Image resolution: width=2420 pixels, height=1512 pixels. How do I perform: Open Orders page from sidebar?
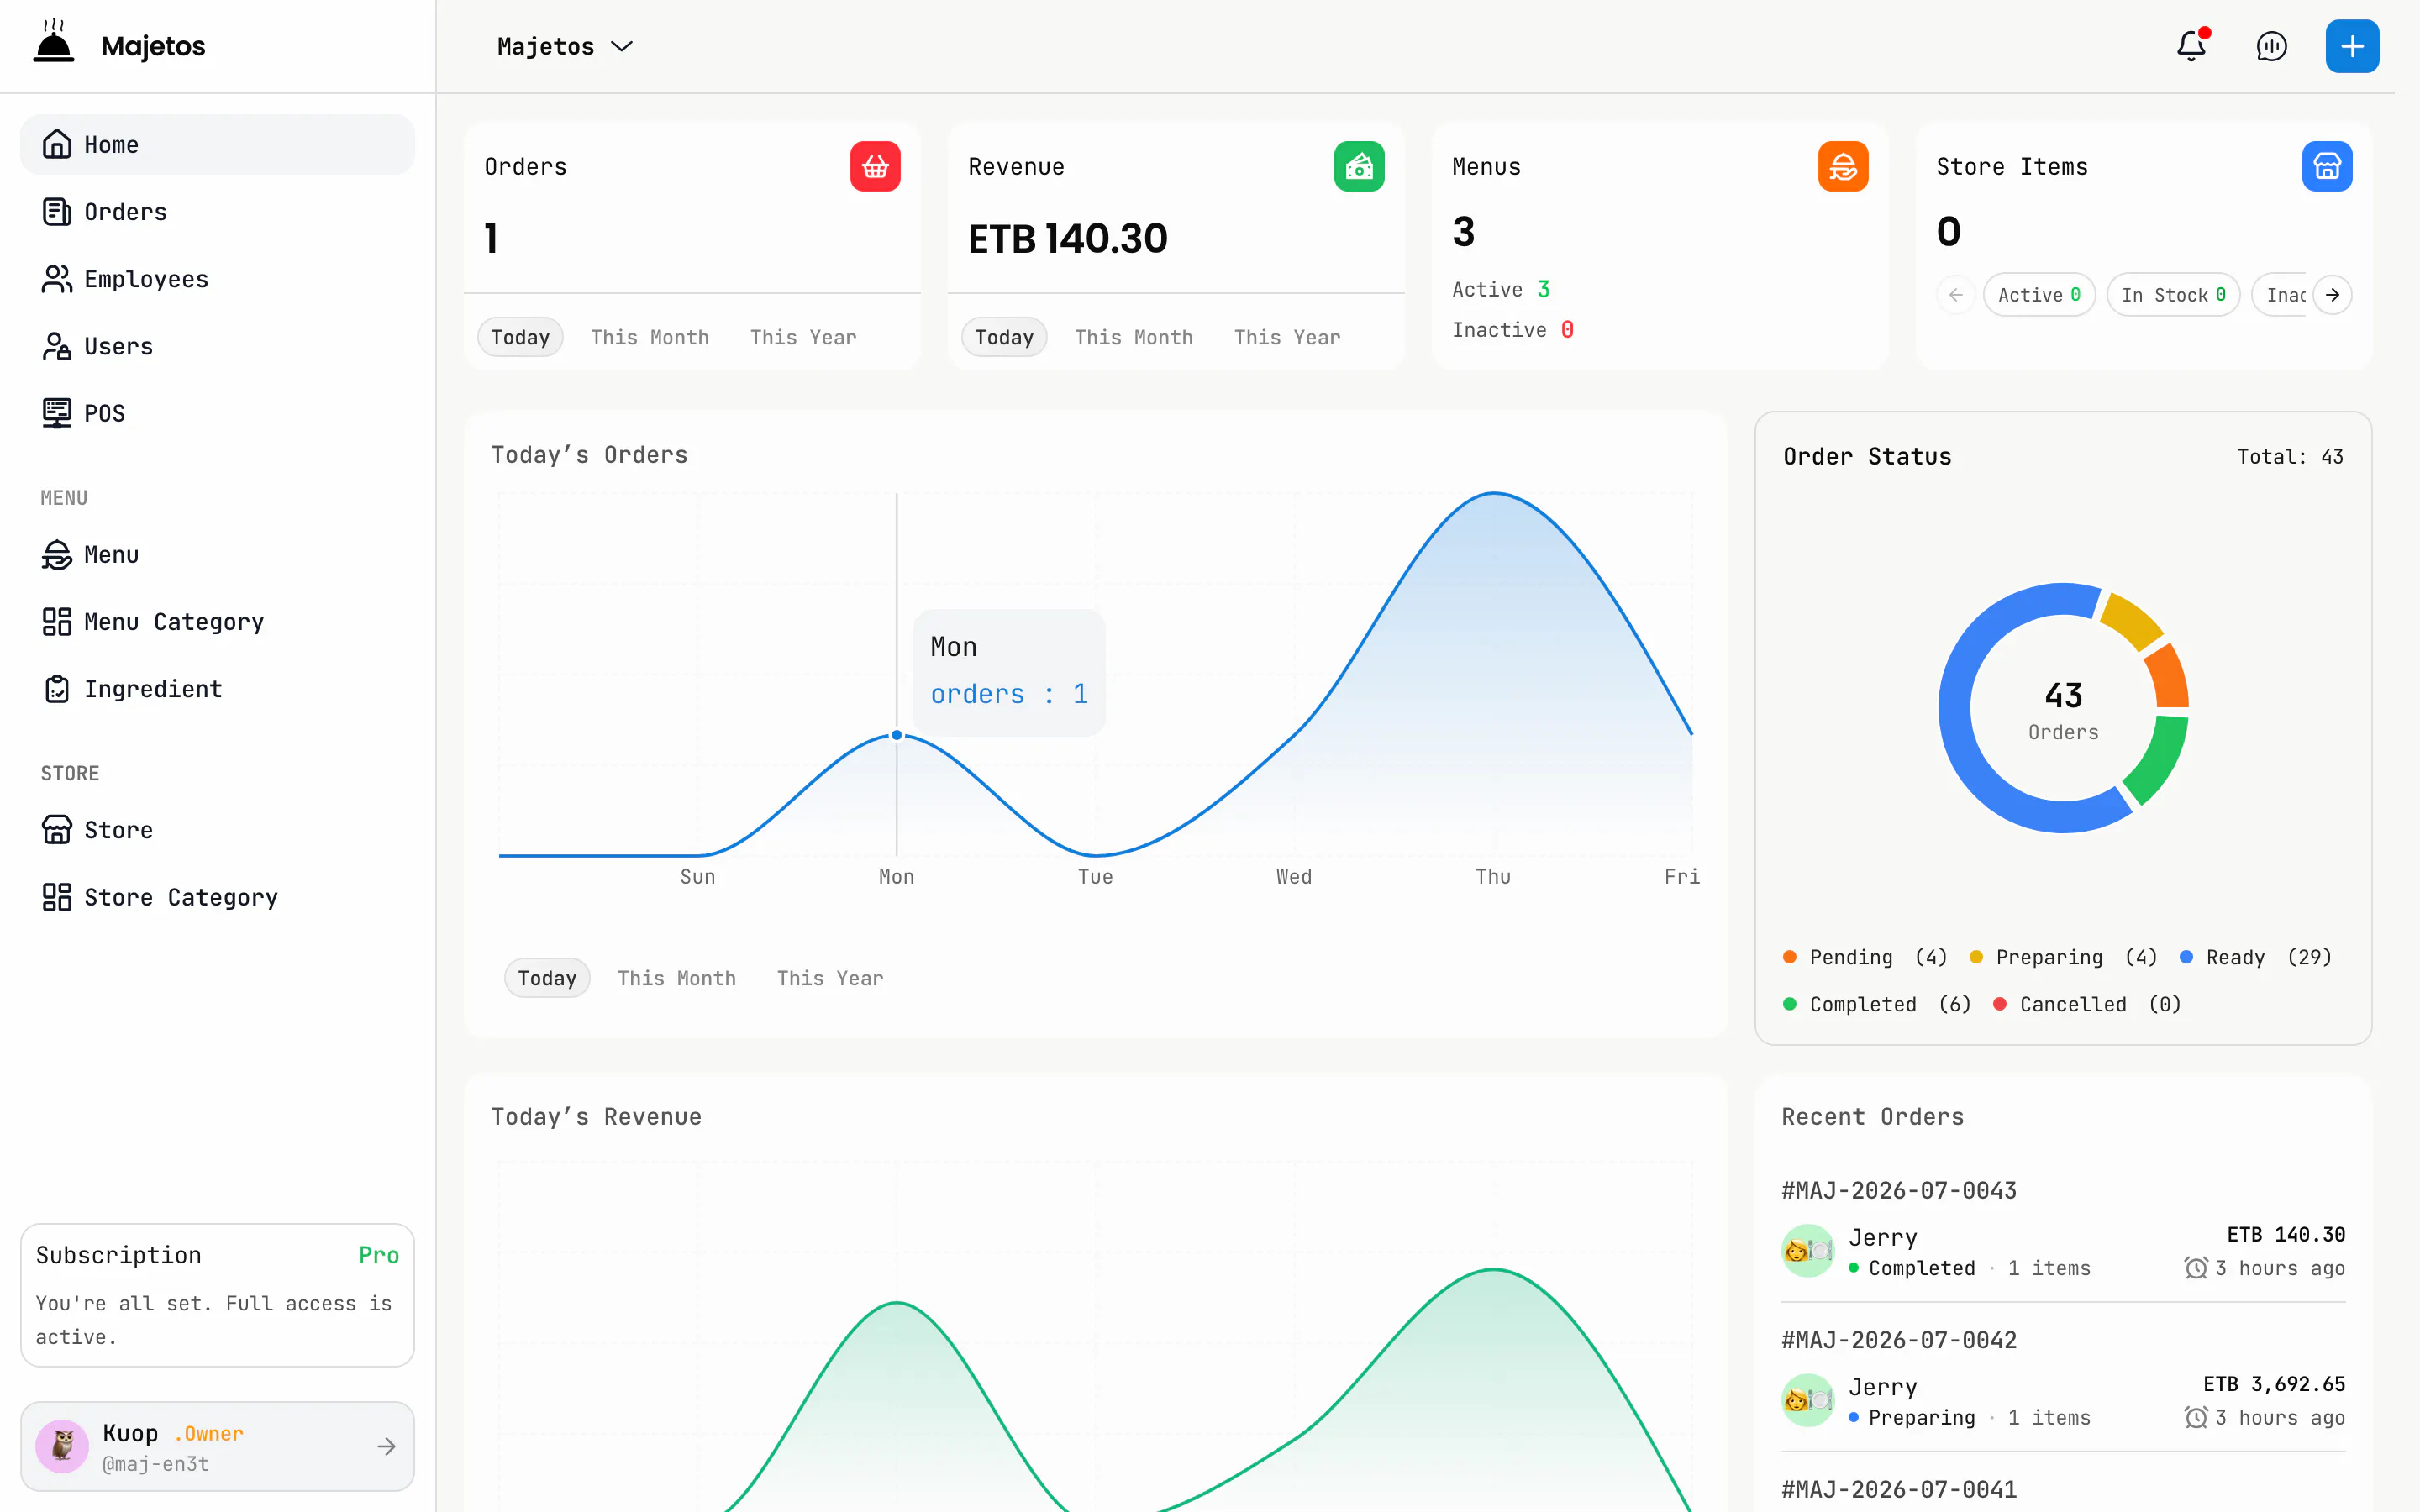coord(217,212)
